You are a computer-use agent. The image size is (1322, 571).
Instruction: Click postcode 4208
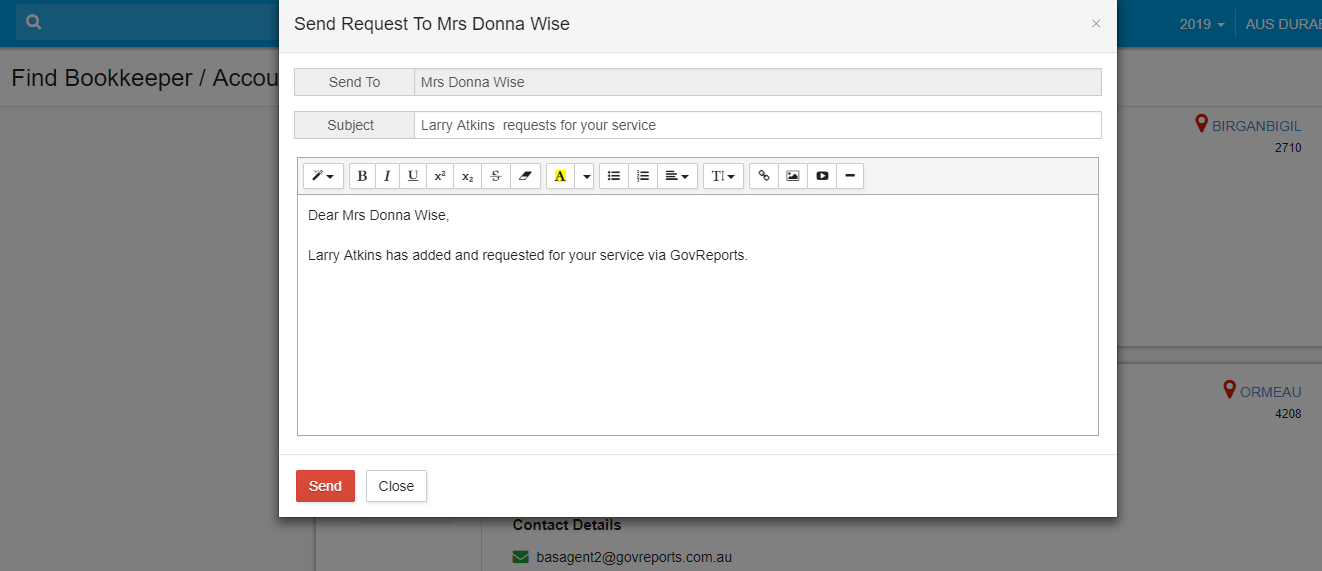tap(1288, 414)
